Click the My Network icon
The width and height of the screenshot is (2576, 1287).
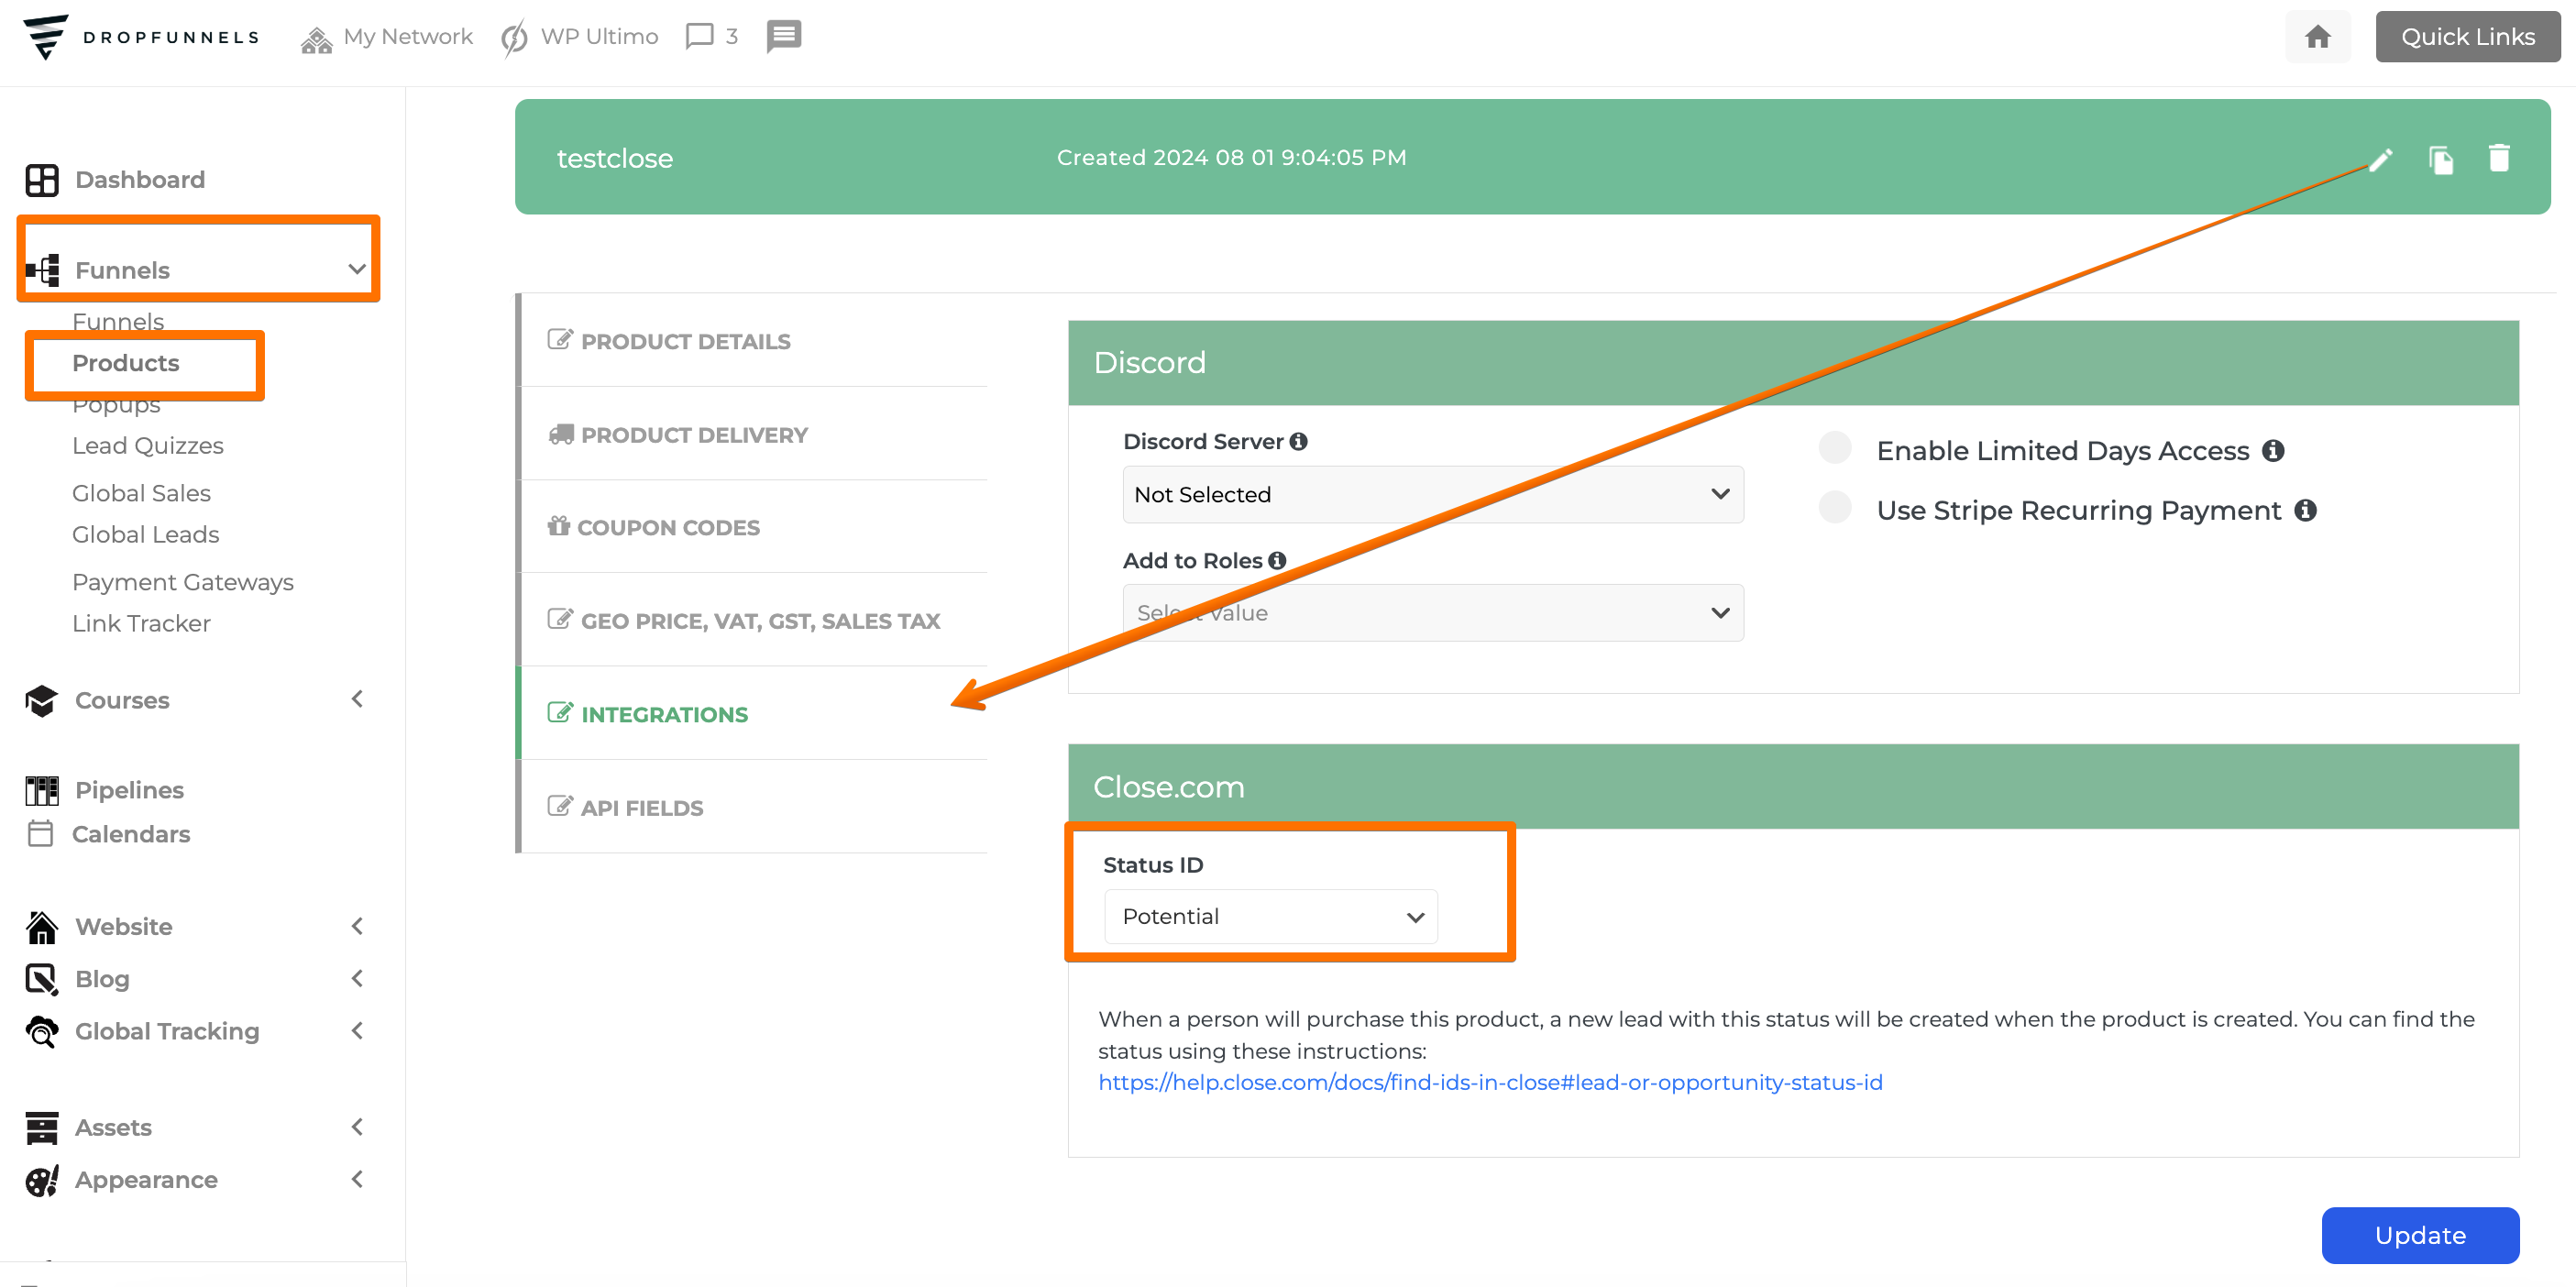(316, 40)
